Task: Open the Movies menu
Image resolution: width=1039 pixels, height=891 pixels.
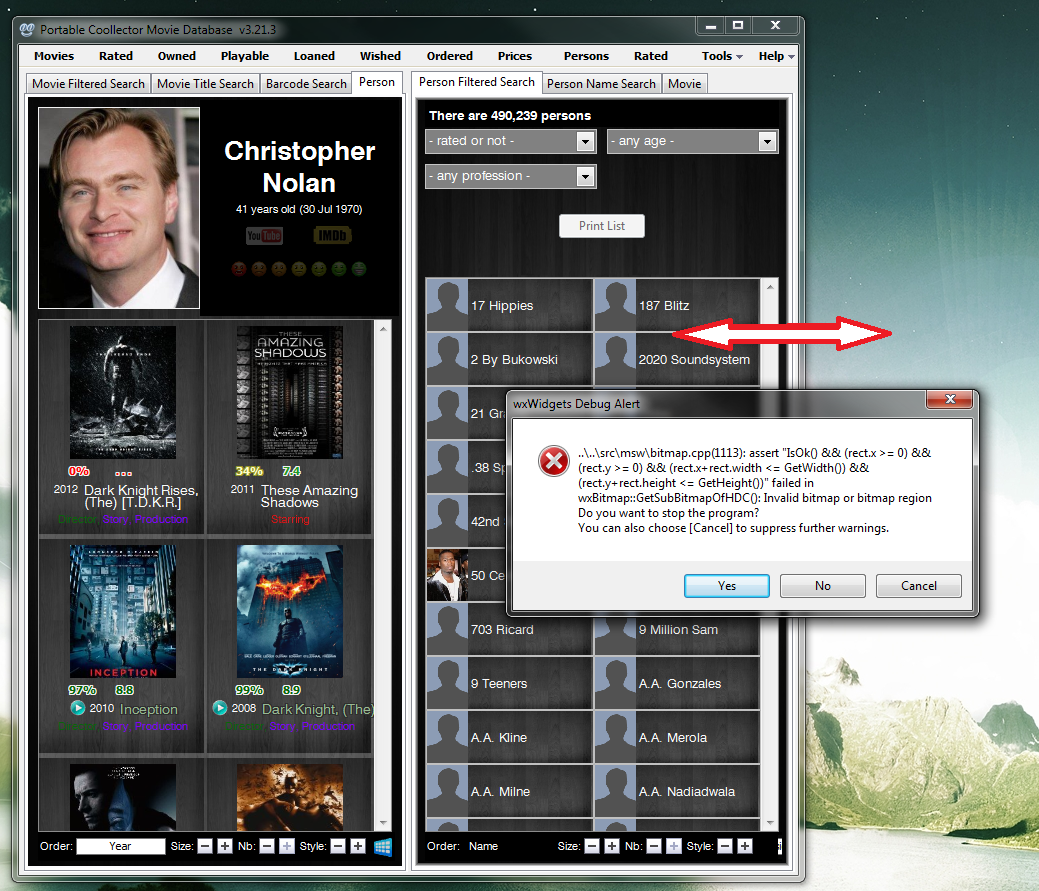Action: 54,56
